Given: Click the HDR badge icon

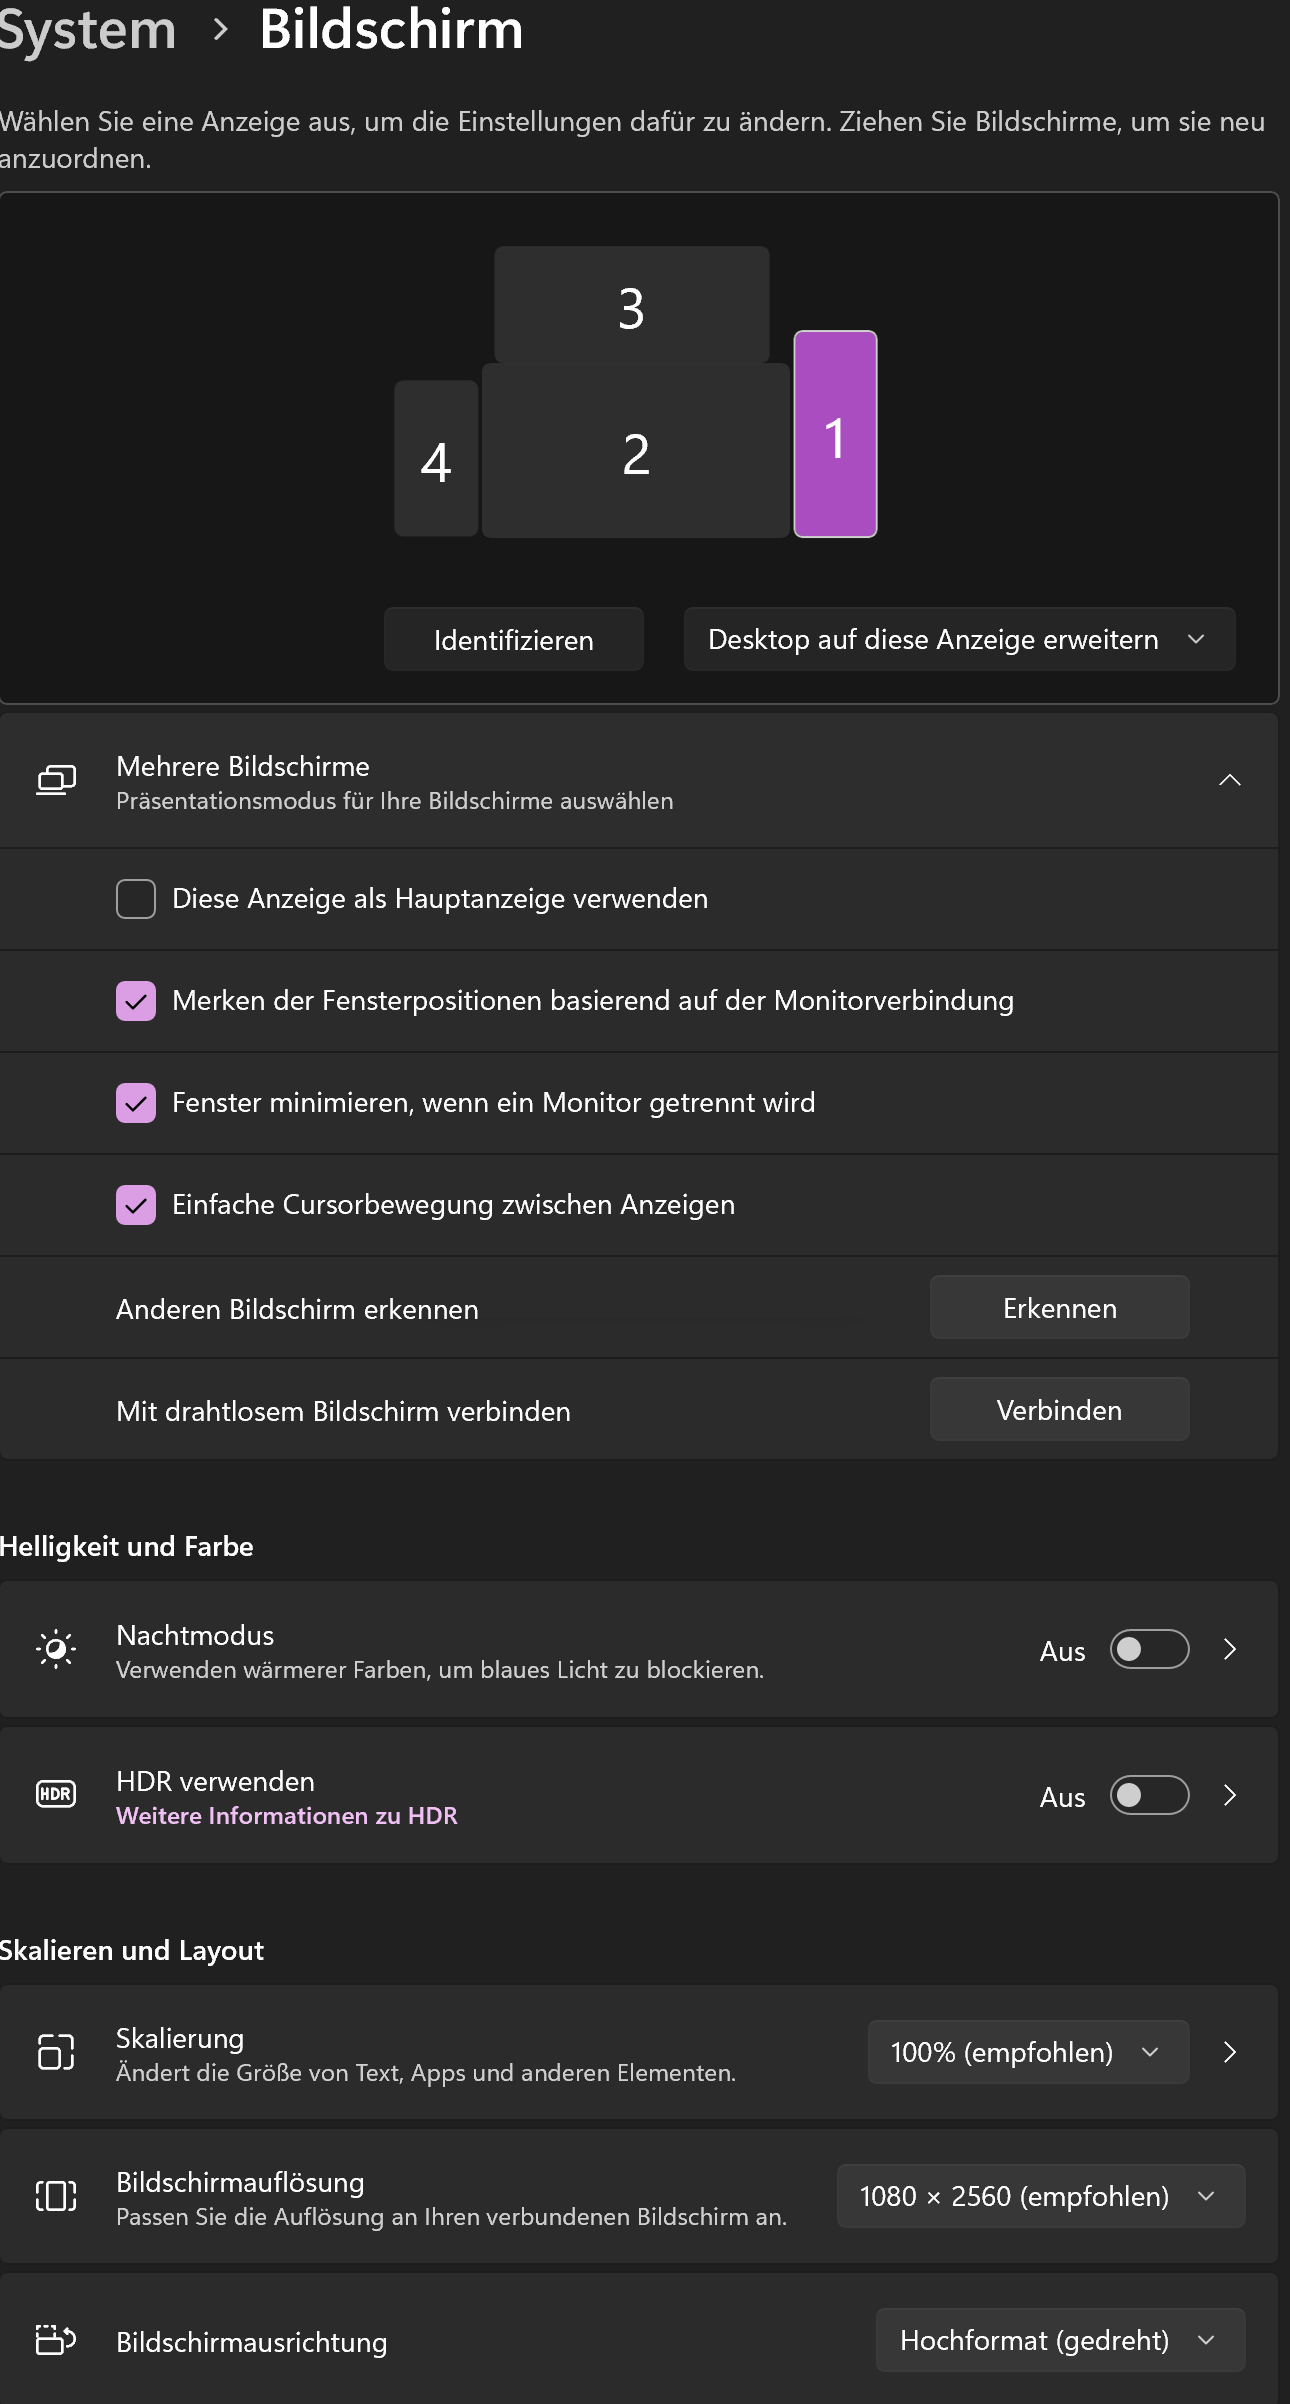Looking at the screenshot, I should pos(56,1795).
